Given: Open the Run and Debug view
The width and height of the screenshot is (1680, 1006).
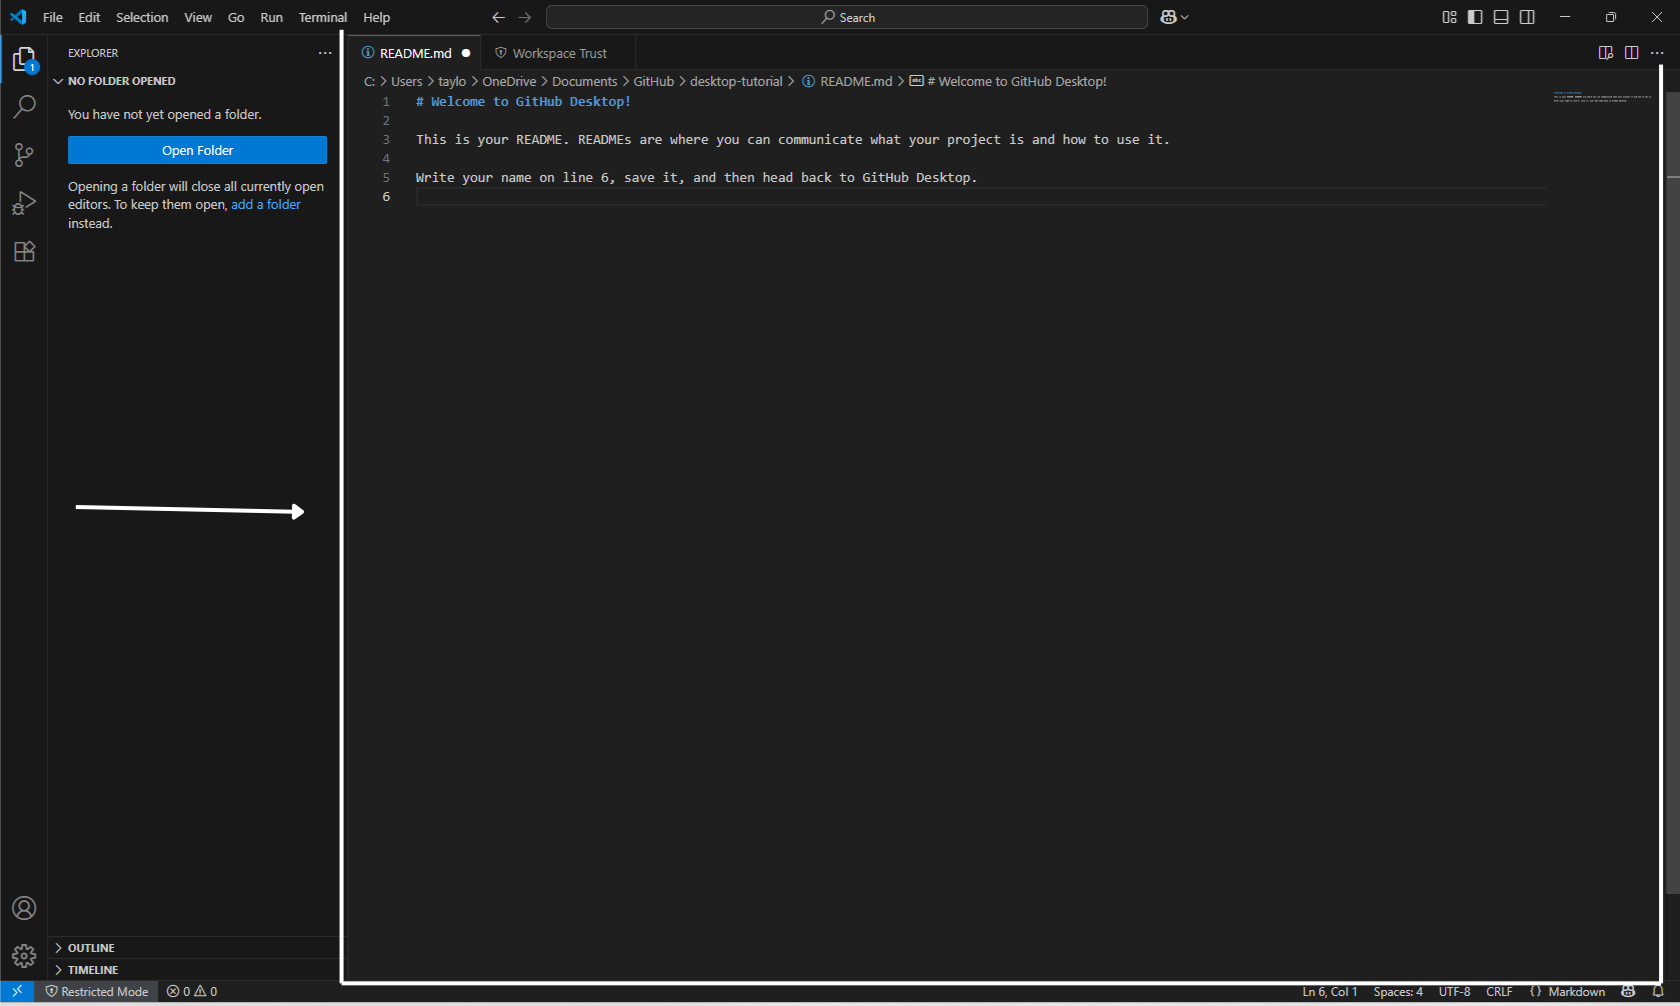Looking at the screenshot, I should [24, 203].
